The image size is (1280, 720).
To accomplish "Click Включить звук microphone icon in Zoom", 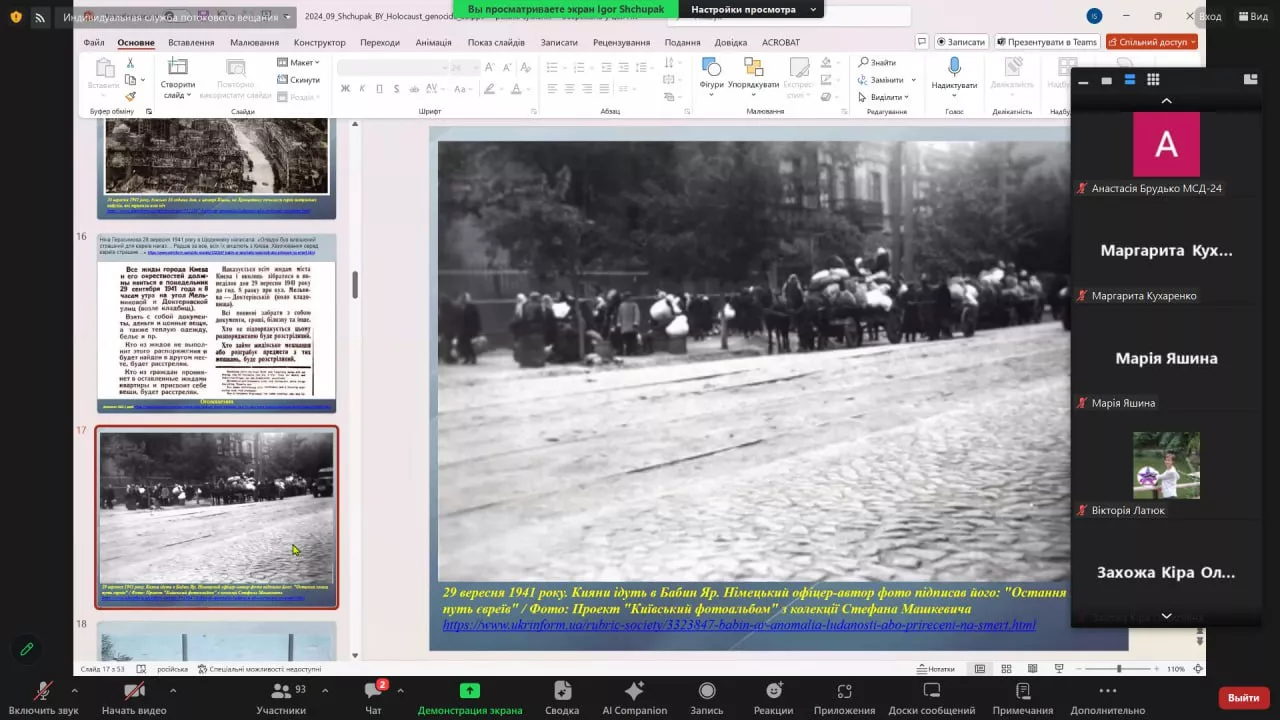I will click(x=43, y=691).
